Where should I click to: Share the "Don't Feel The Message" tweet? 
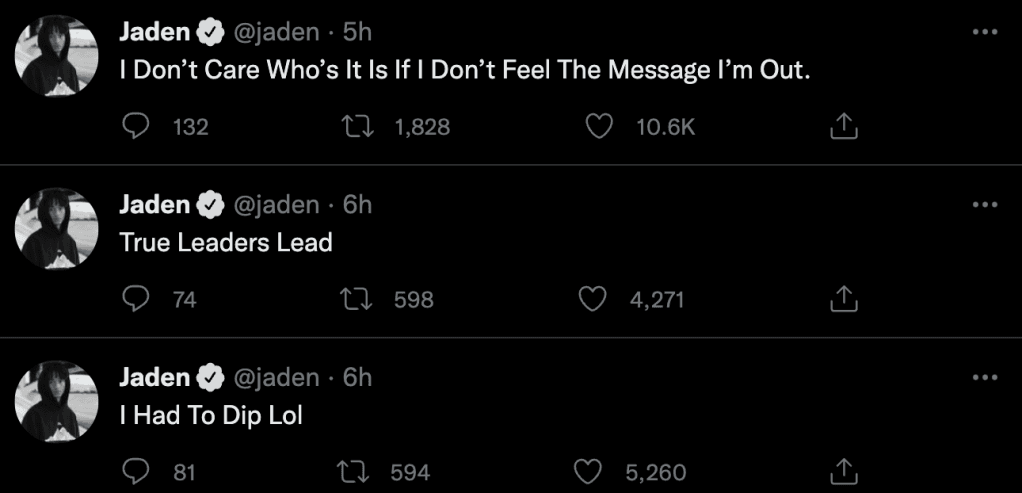[843, 126]
